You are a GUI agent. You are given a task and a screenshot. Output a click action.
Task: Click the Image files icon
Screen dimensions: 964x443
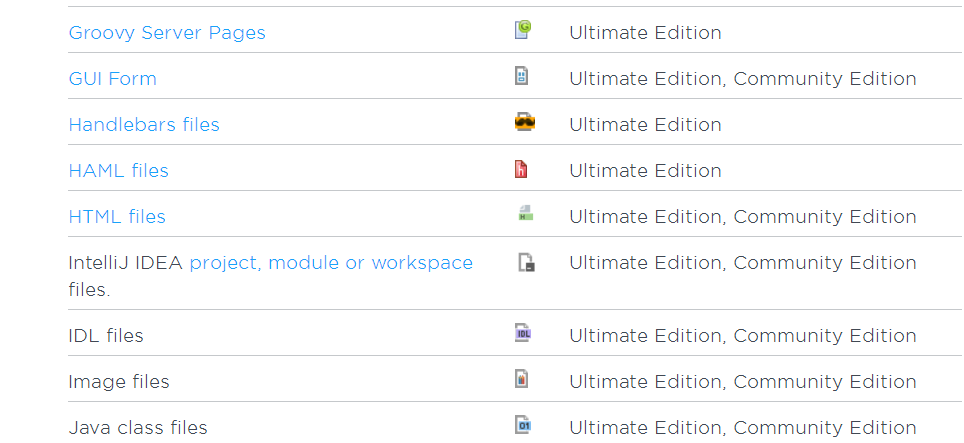(x=521, y=378)
